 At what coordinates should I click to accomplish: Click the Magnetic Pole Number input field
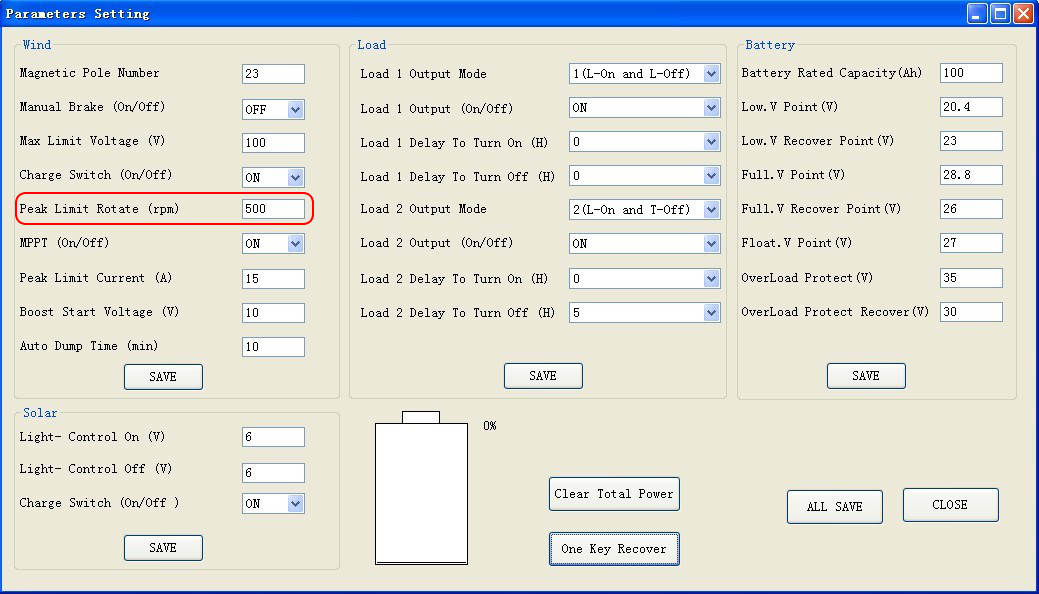(x=273, y=74)
